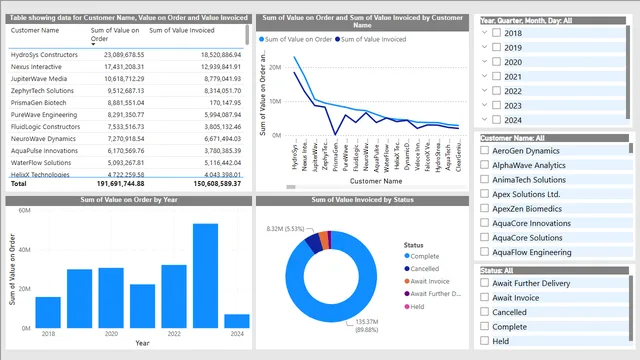
Task: Click Await Further D... legend dot
Action: pyautogui.click(x=407, y=293)
